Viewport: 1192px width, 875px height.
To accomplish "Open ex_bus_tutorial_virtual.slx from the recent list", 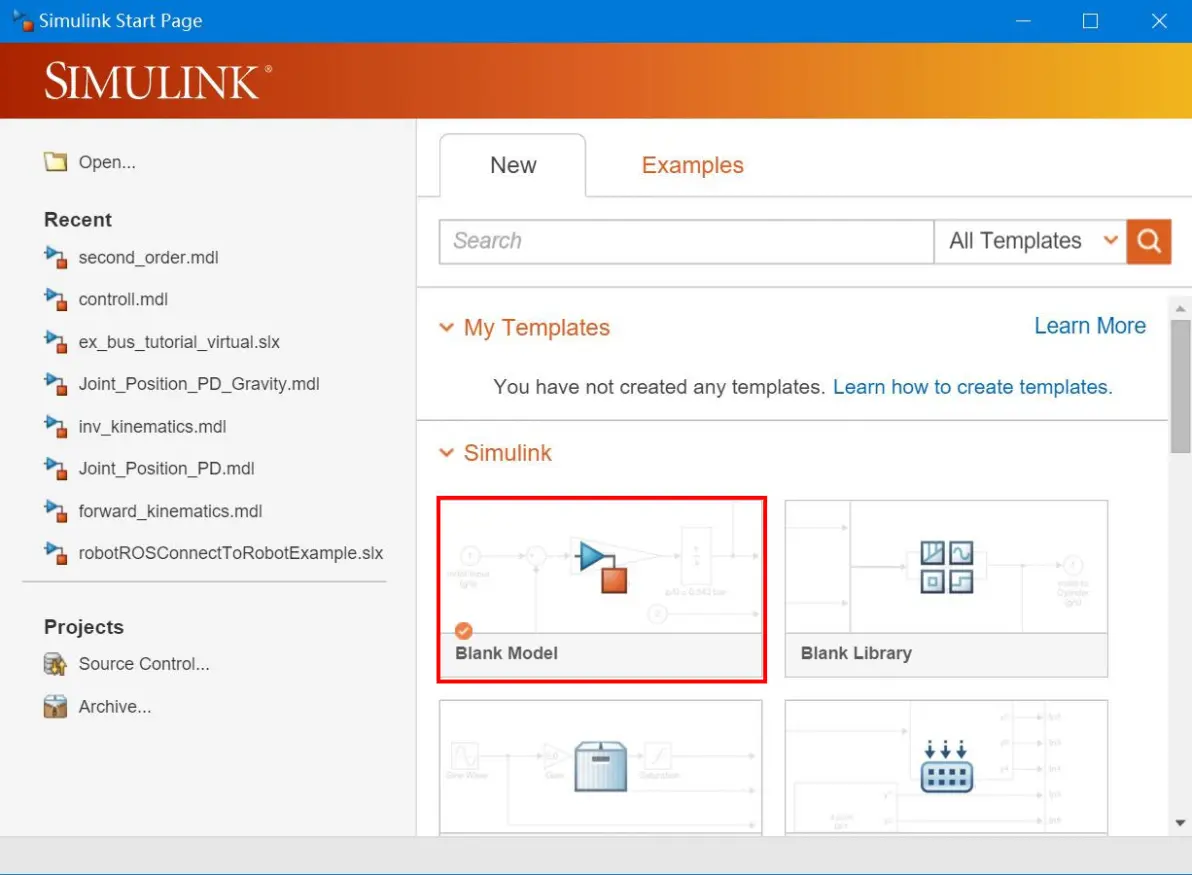I will pos(179,342).
